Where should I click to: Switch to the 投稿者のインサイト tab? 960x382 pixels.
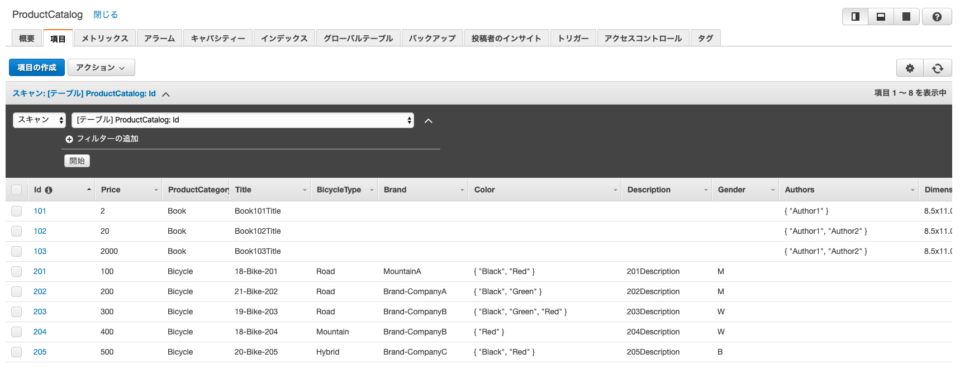click(506, 38)
